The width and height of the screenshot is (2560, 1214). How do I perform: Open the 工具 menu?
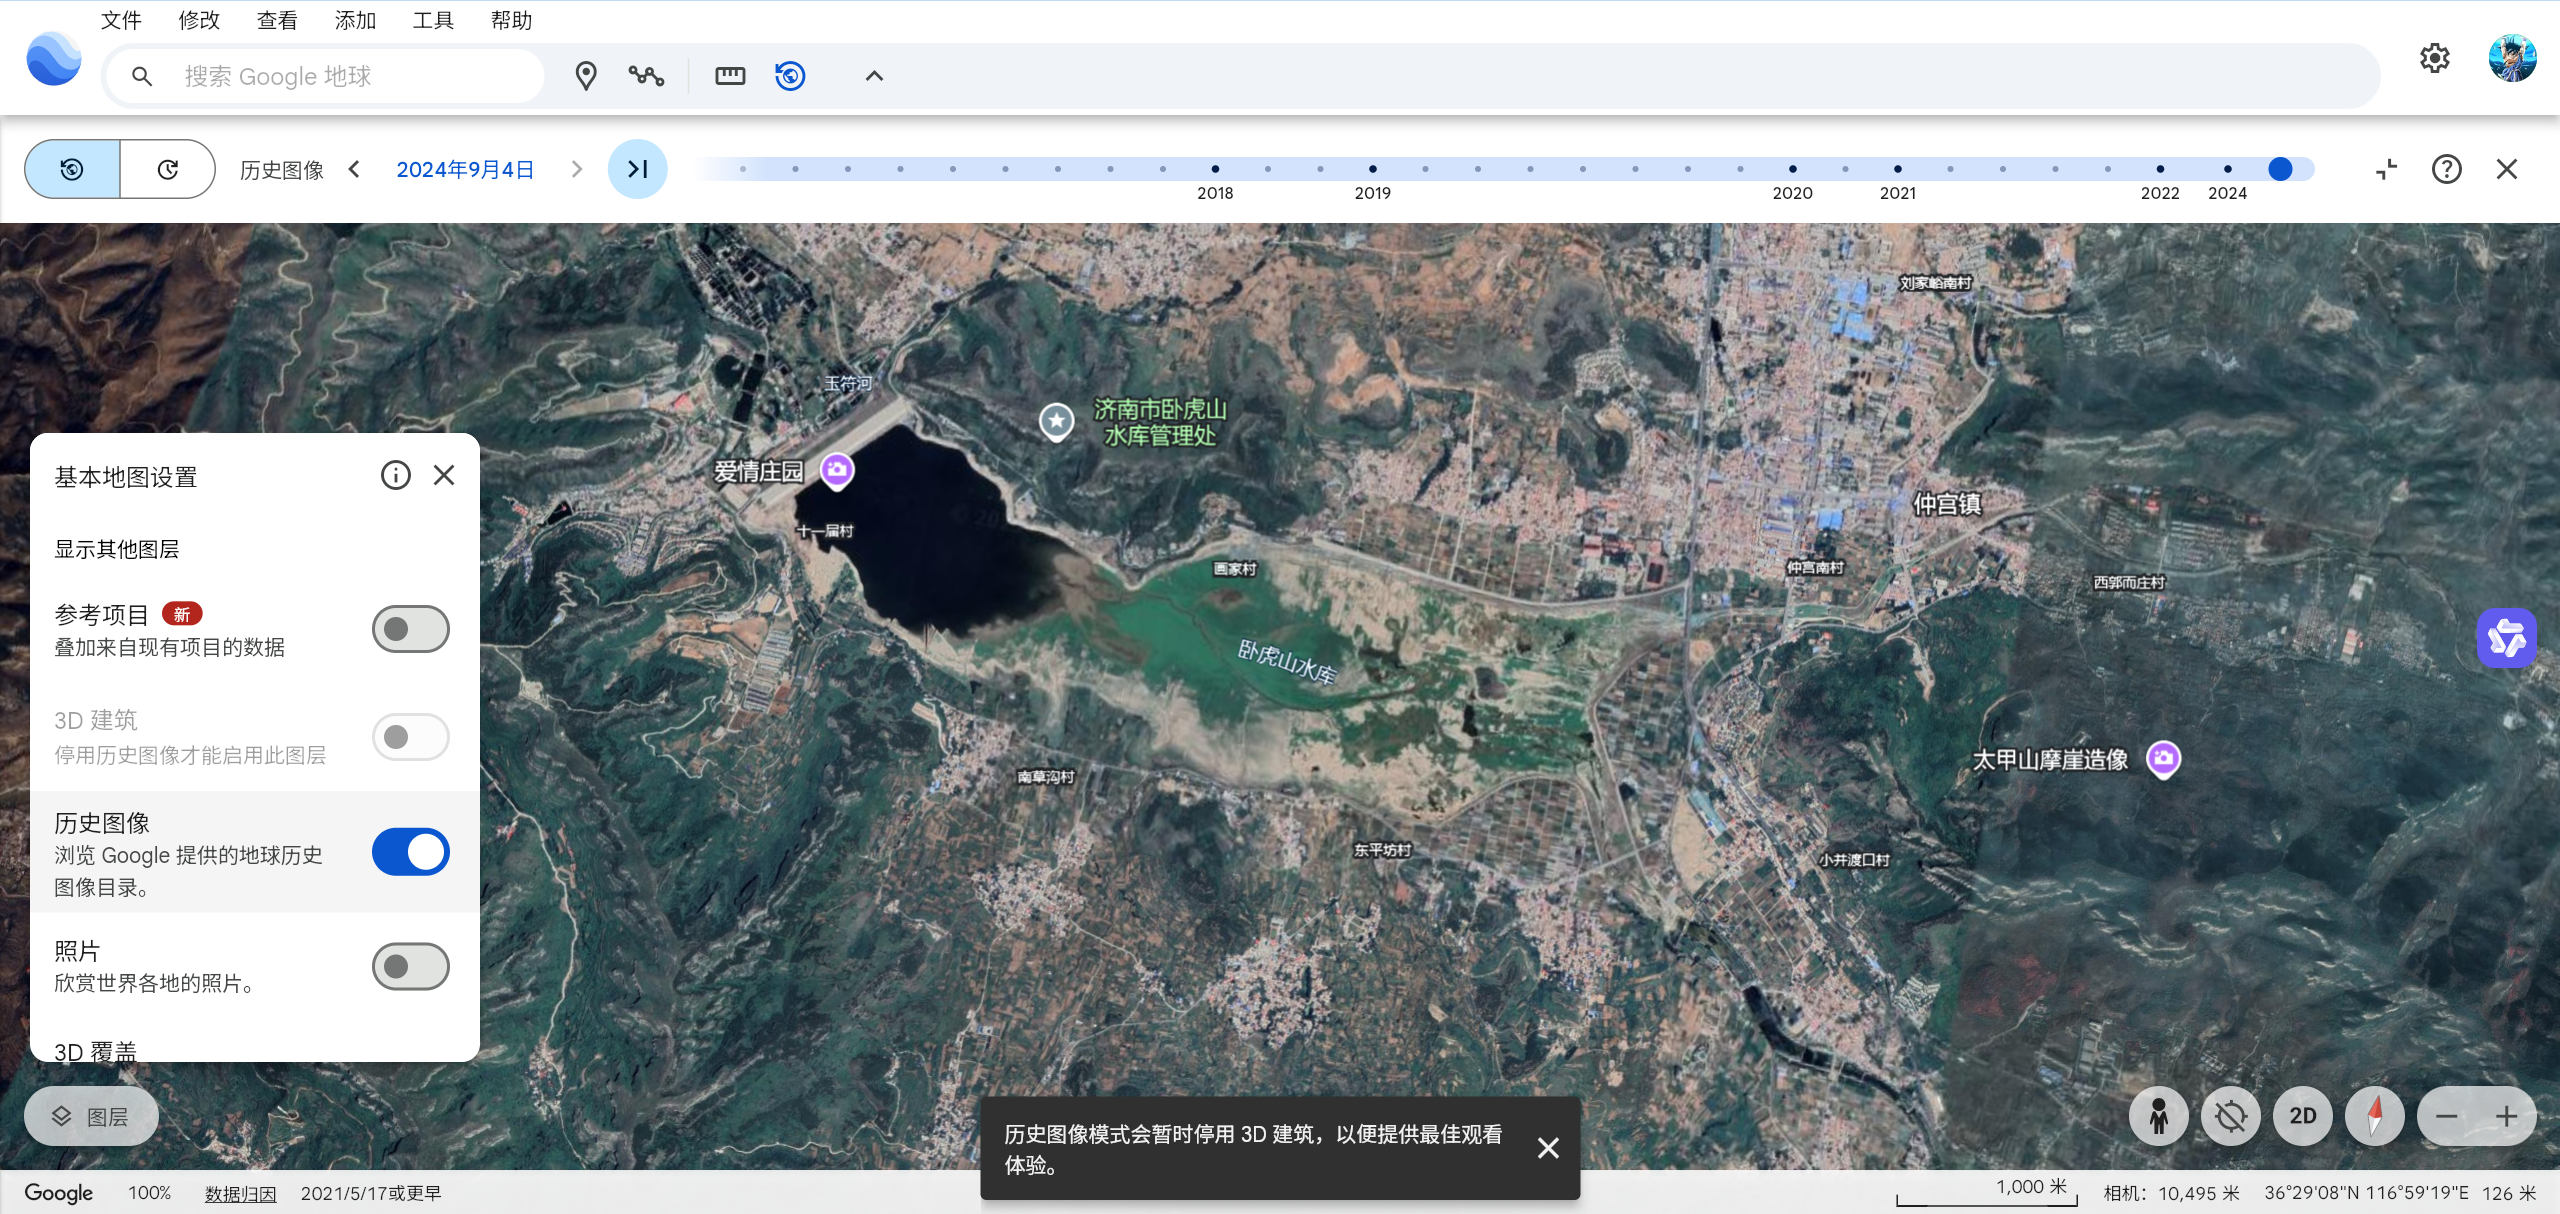click(433, 20)
